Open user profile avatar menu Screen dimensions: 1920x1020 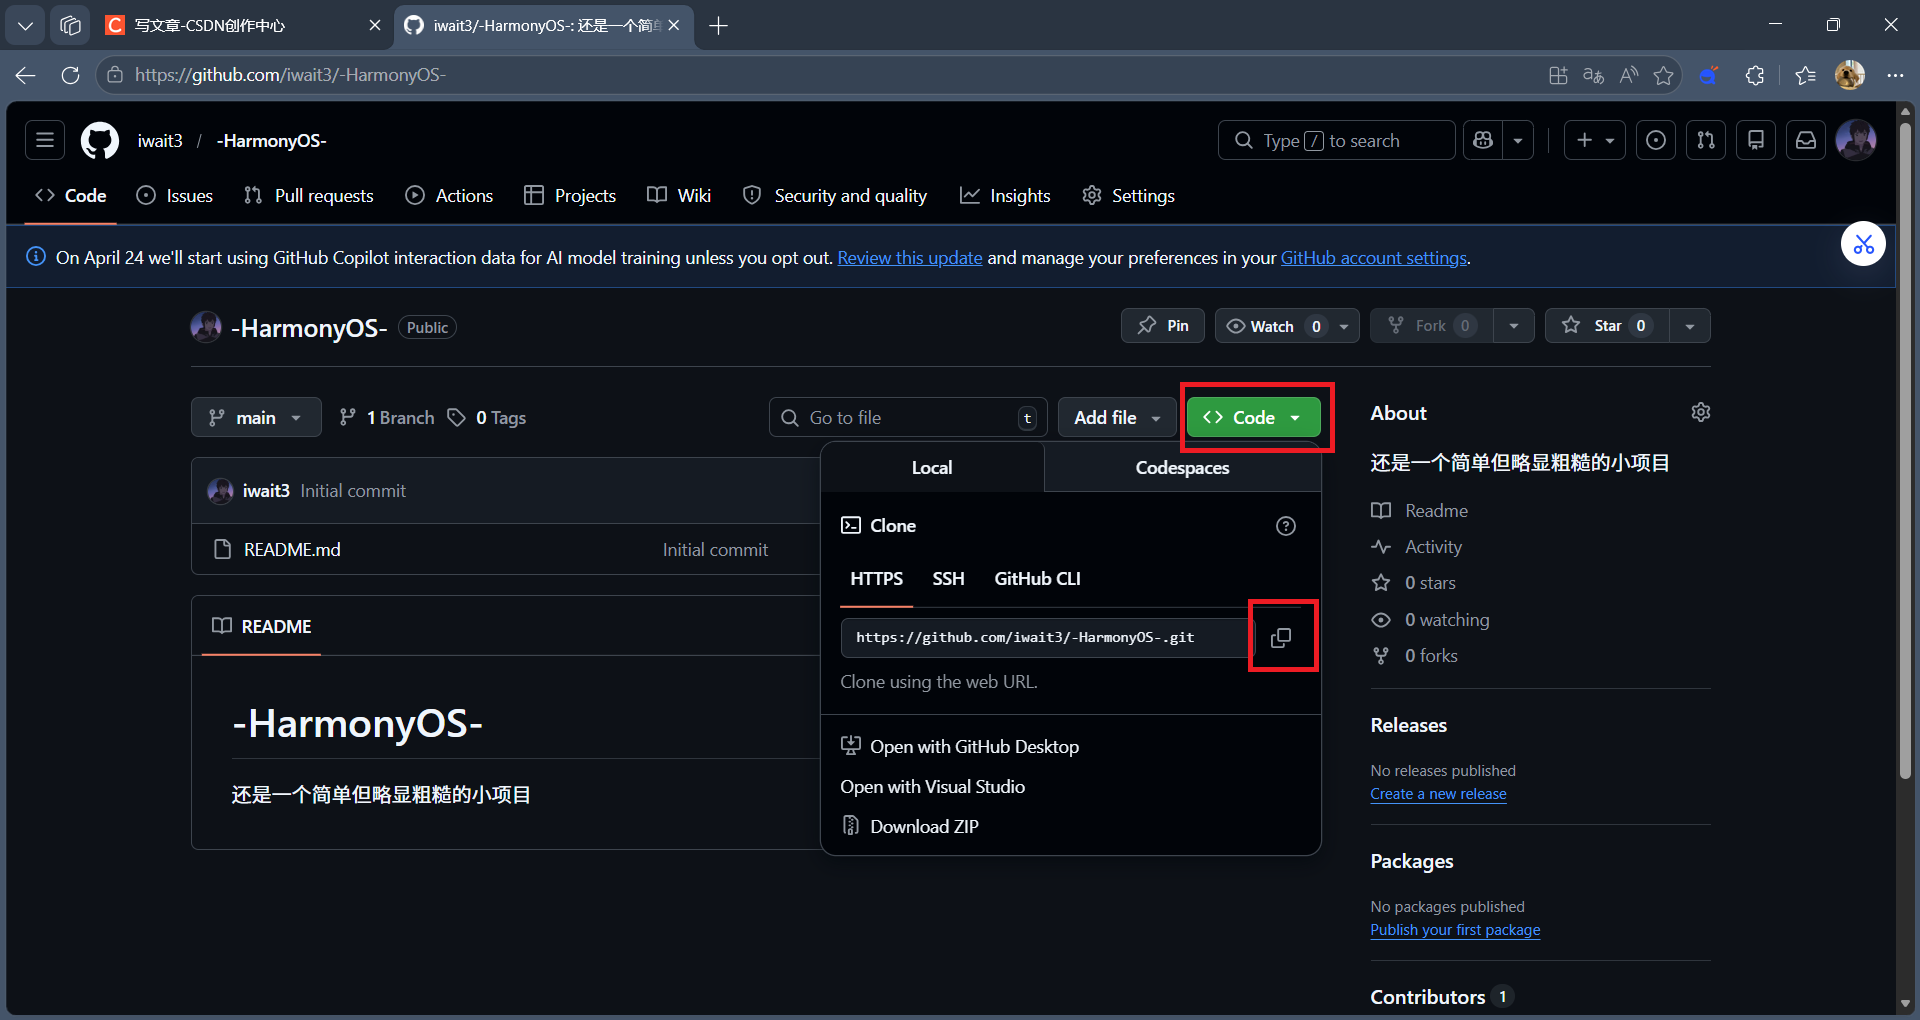coord(1856,141)
